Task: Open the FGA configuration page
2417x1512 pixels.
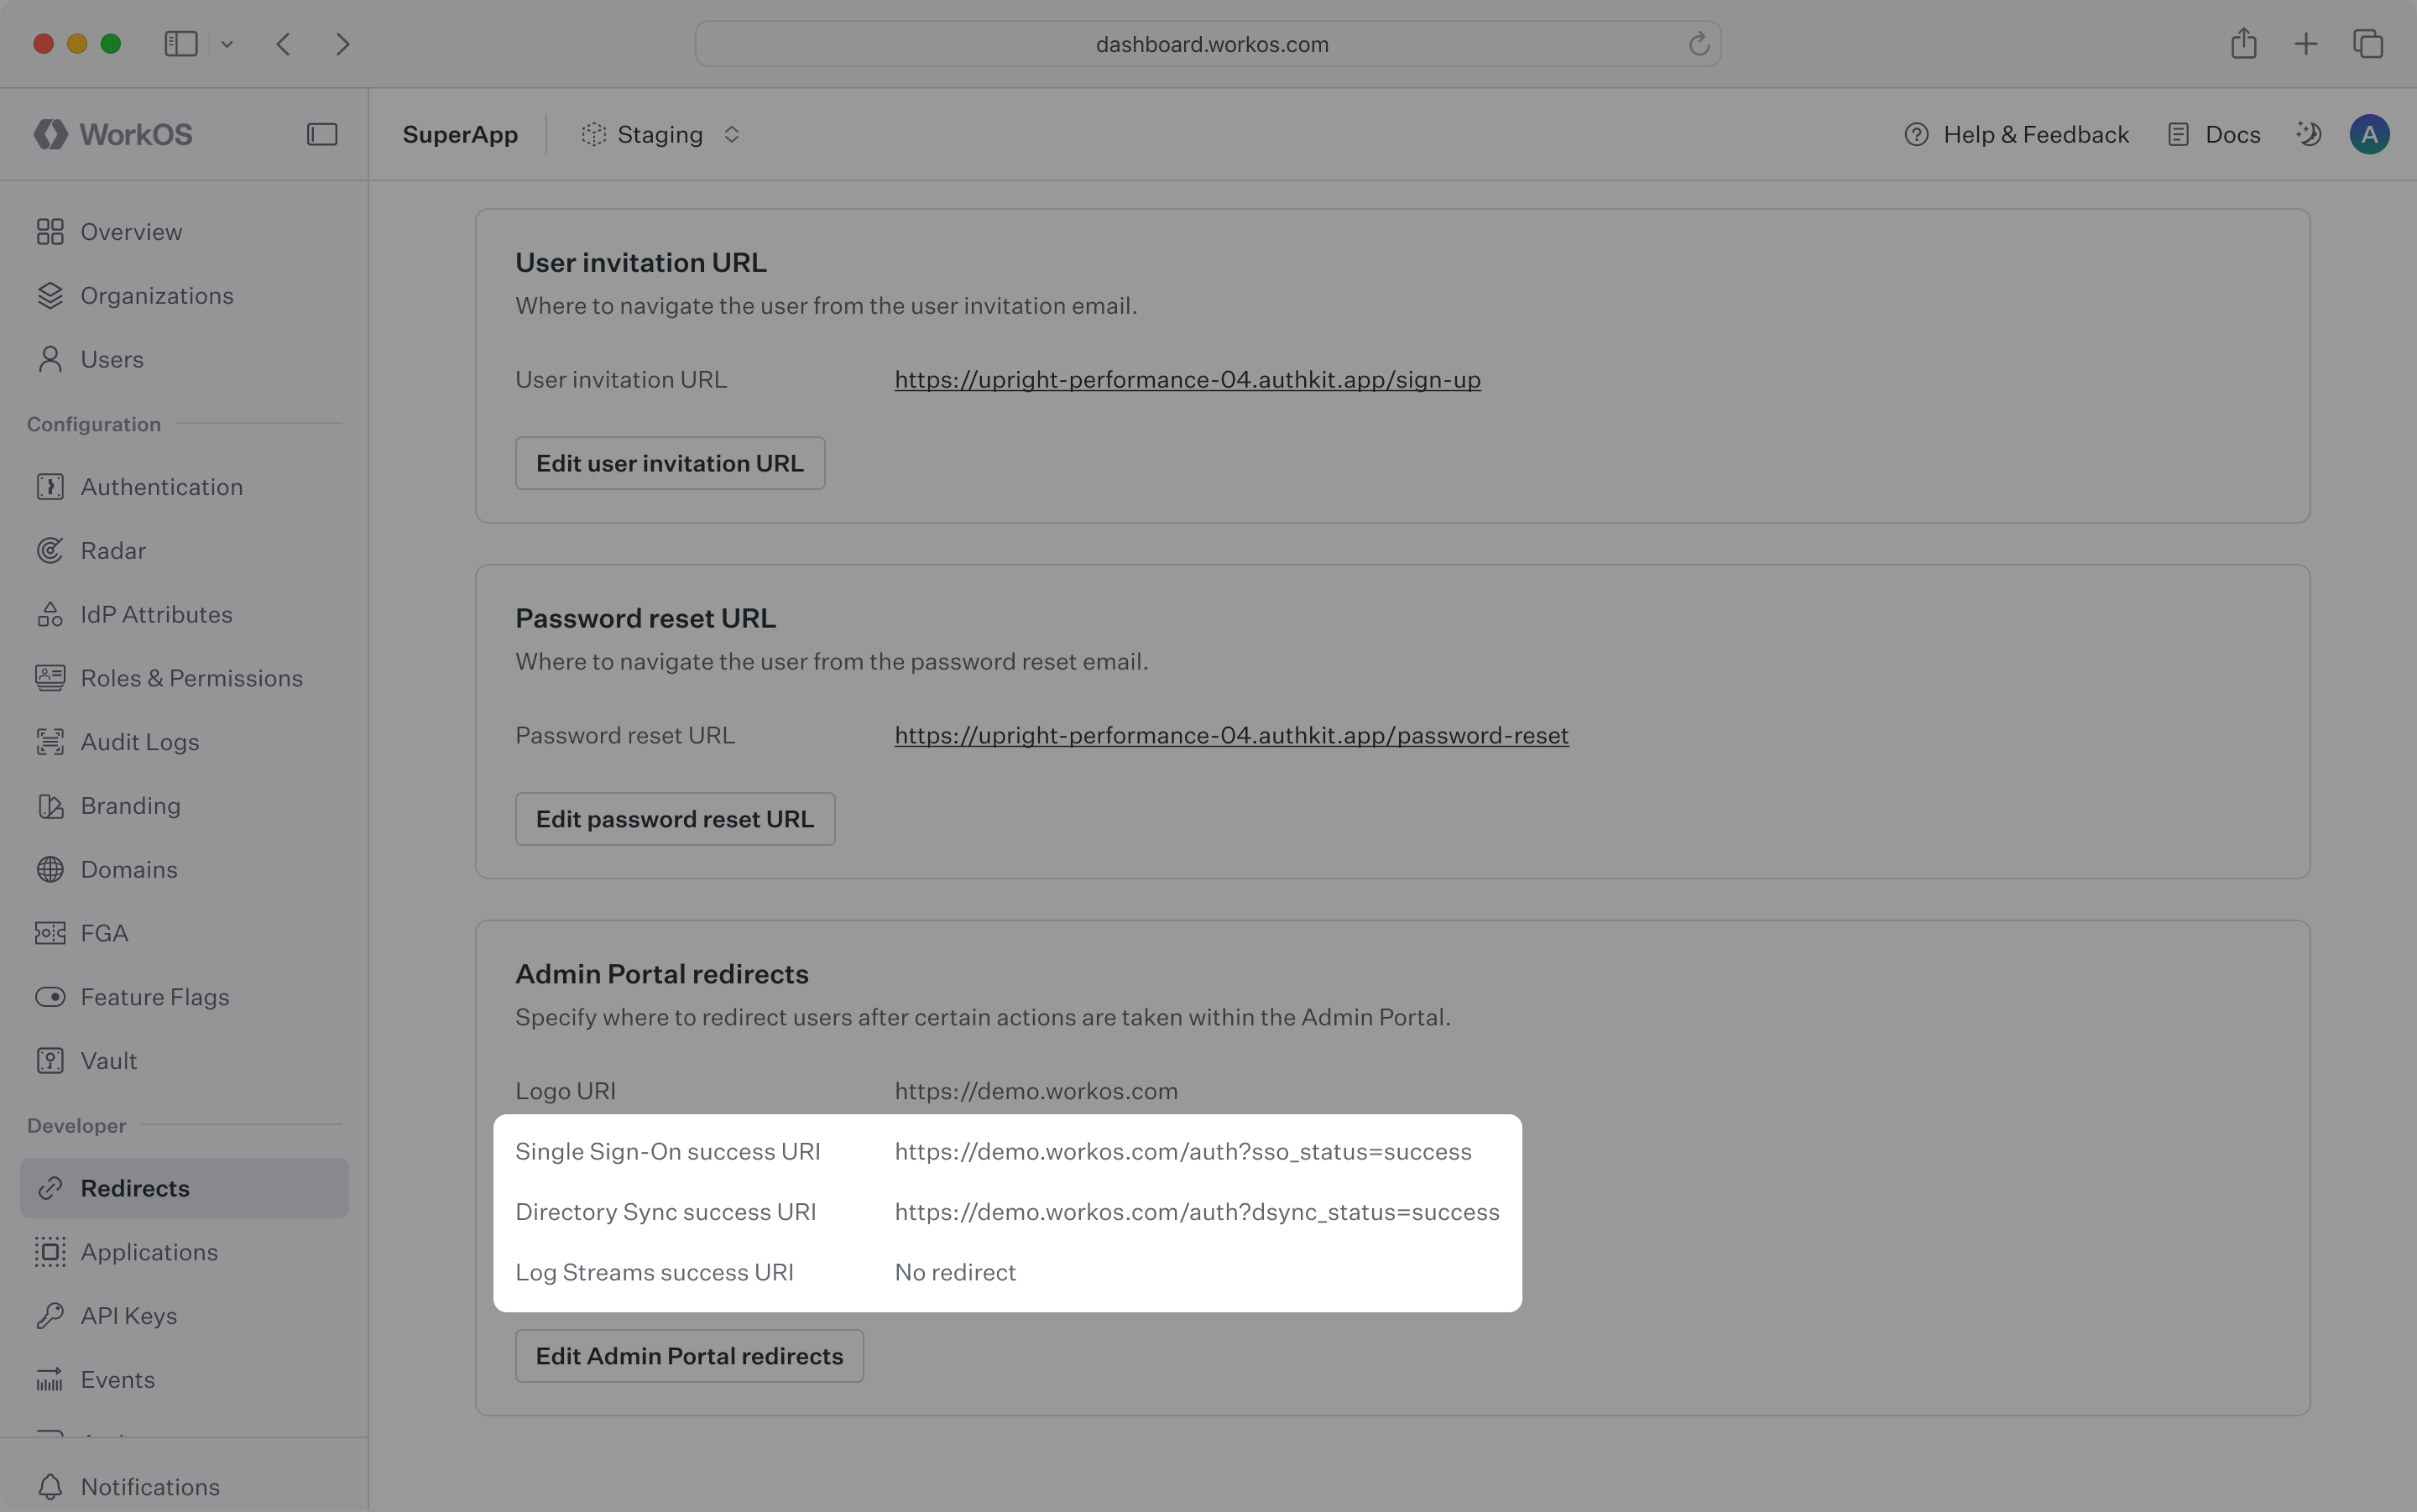Action: [104, 933]
